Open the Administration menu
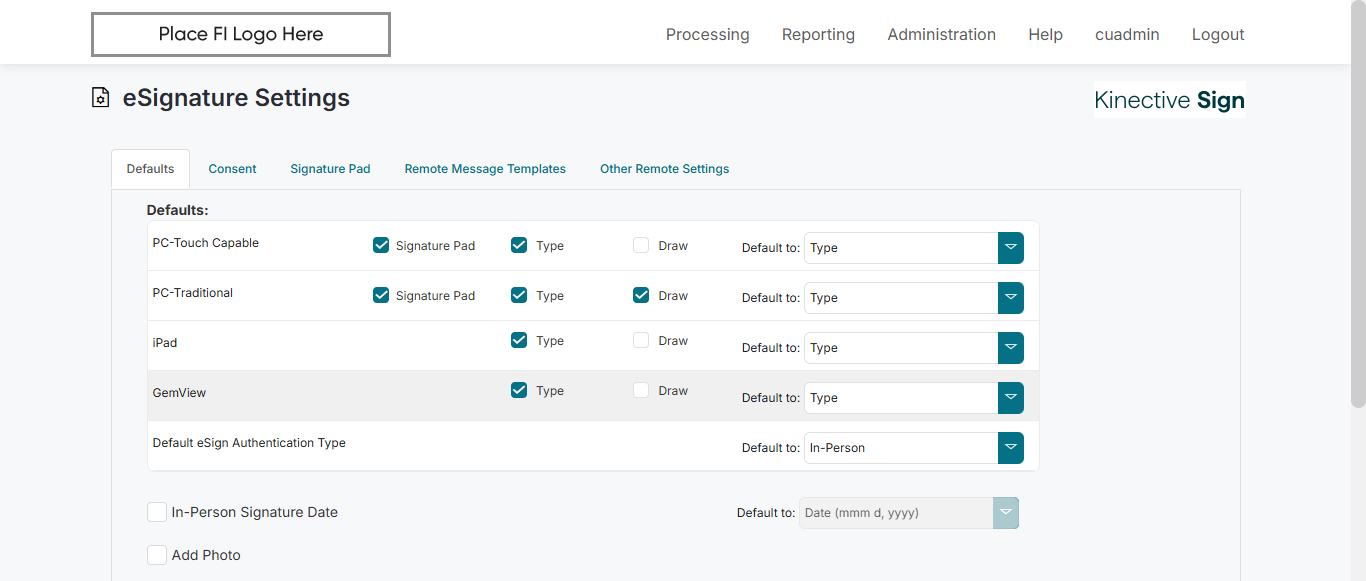This screenshot has width=1366, height=581. (x=941, y=35)
